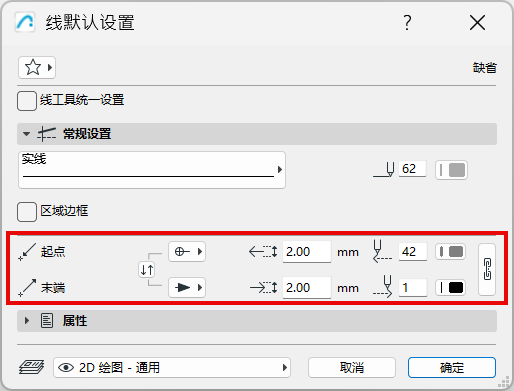This screenshot has width=514, height=391.
Task: Click the 末端 arrow size icon
Action: coord(263,287)
